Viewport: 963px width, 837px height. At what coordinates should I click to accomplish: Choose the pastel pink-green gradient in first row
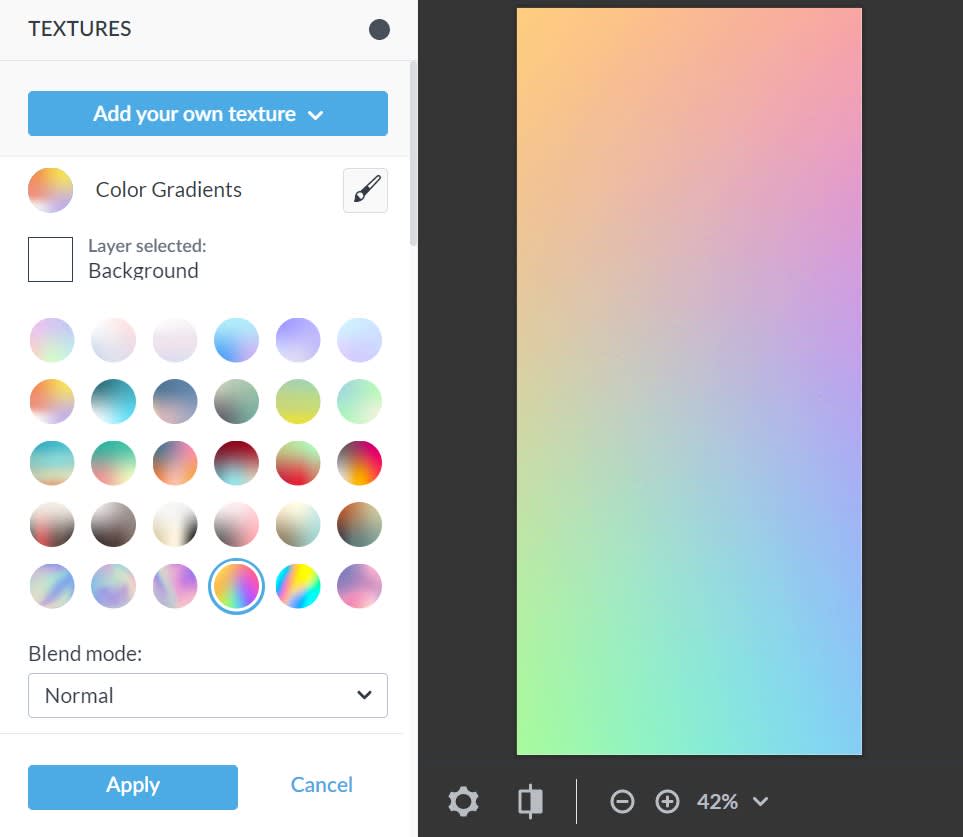pyautogui.click(x=52, y=340)
